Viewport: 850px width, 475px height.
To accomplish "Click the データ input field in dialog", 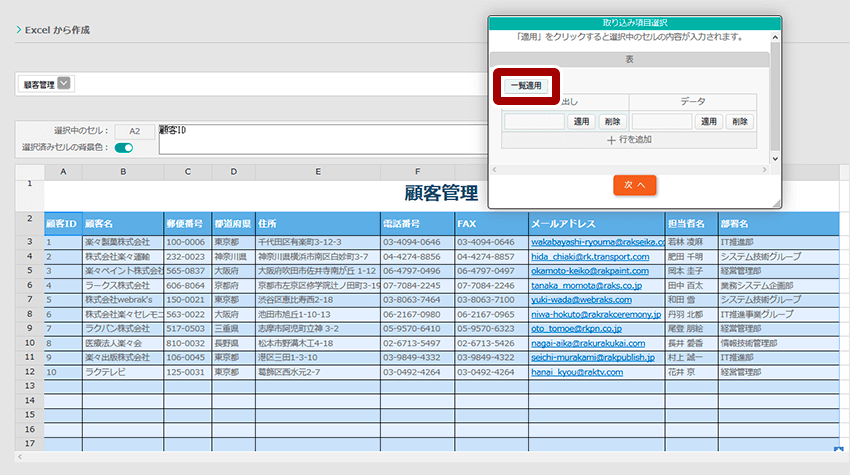I will (662, 121).
